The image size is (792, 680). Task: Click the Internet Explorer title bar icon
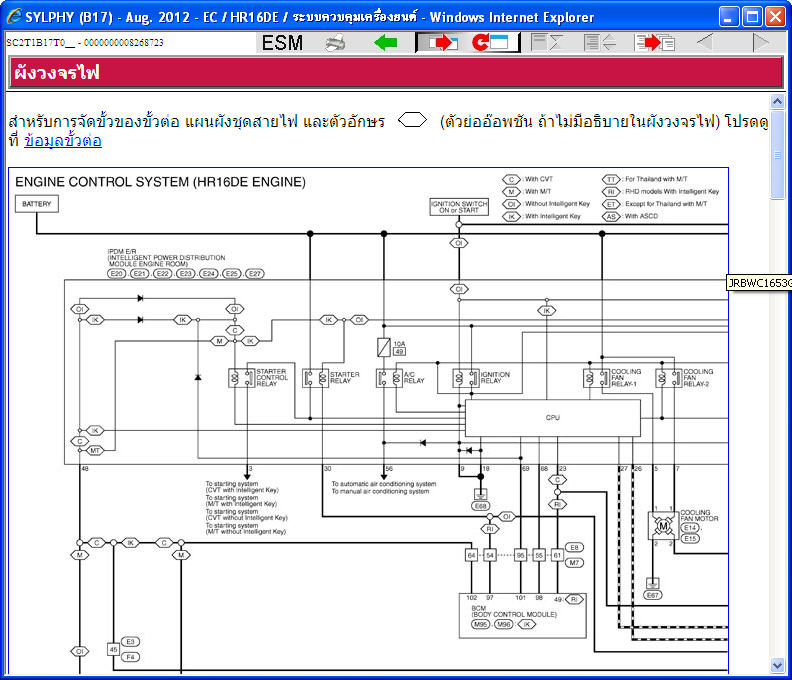coord(14,17)
